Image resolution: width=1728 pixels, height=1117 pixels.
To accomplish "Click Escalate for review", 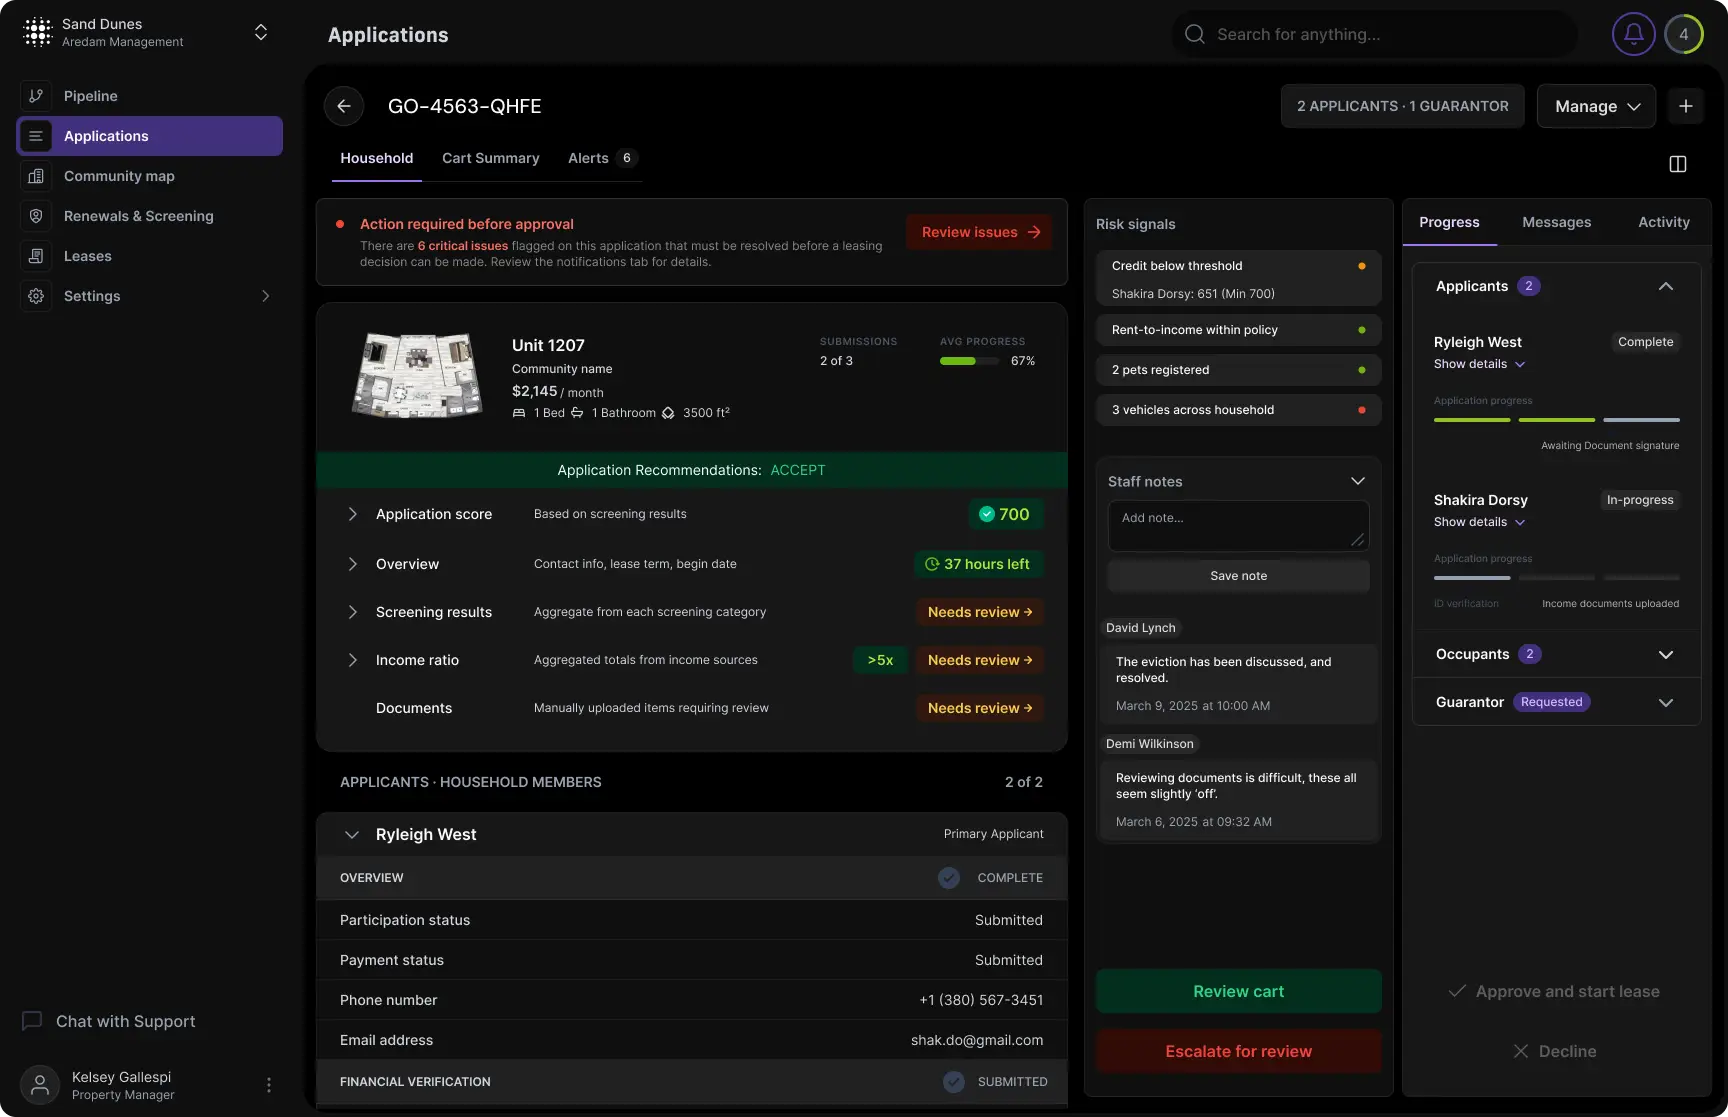I will pos(1239,1051).
